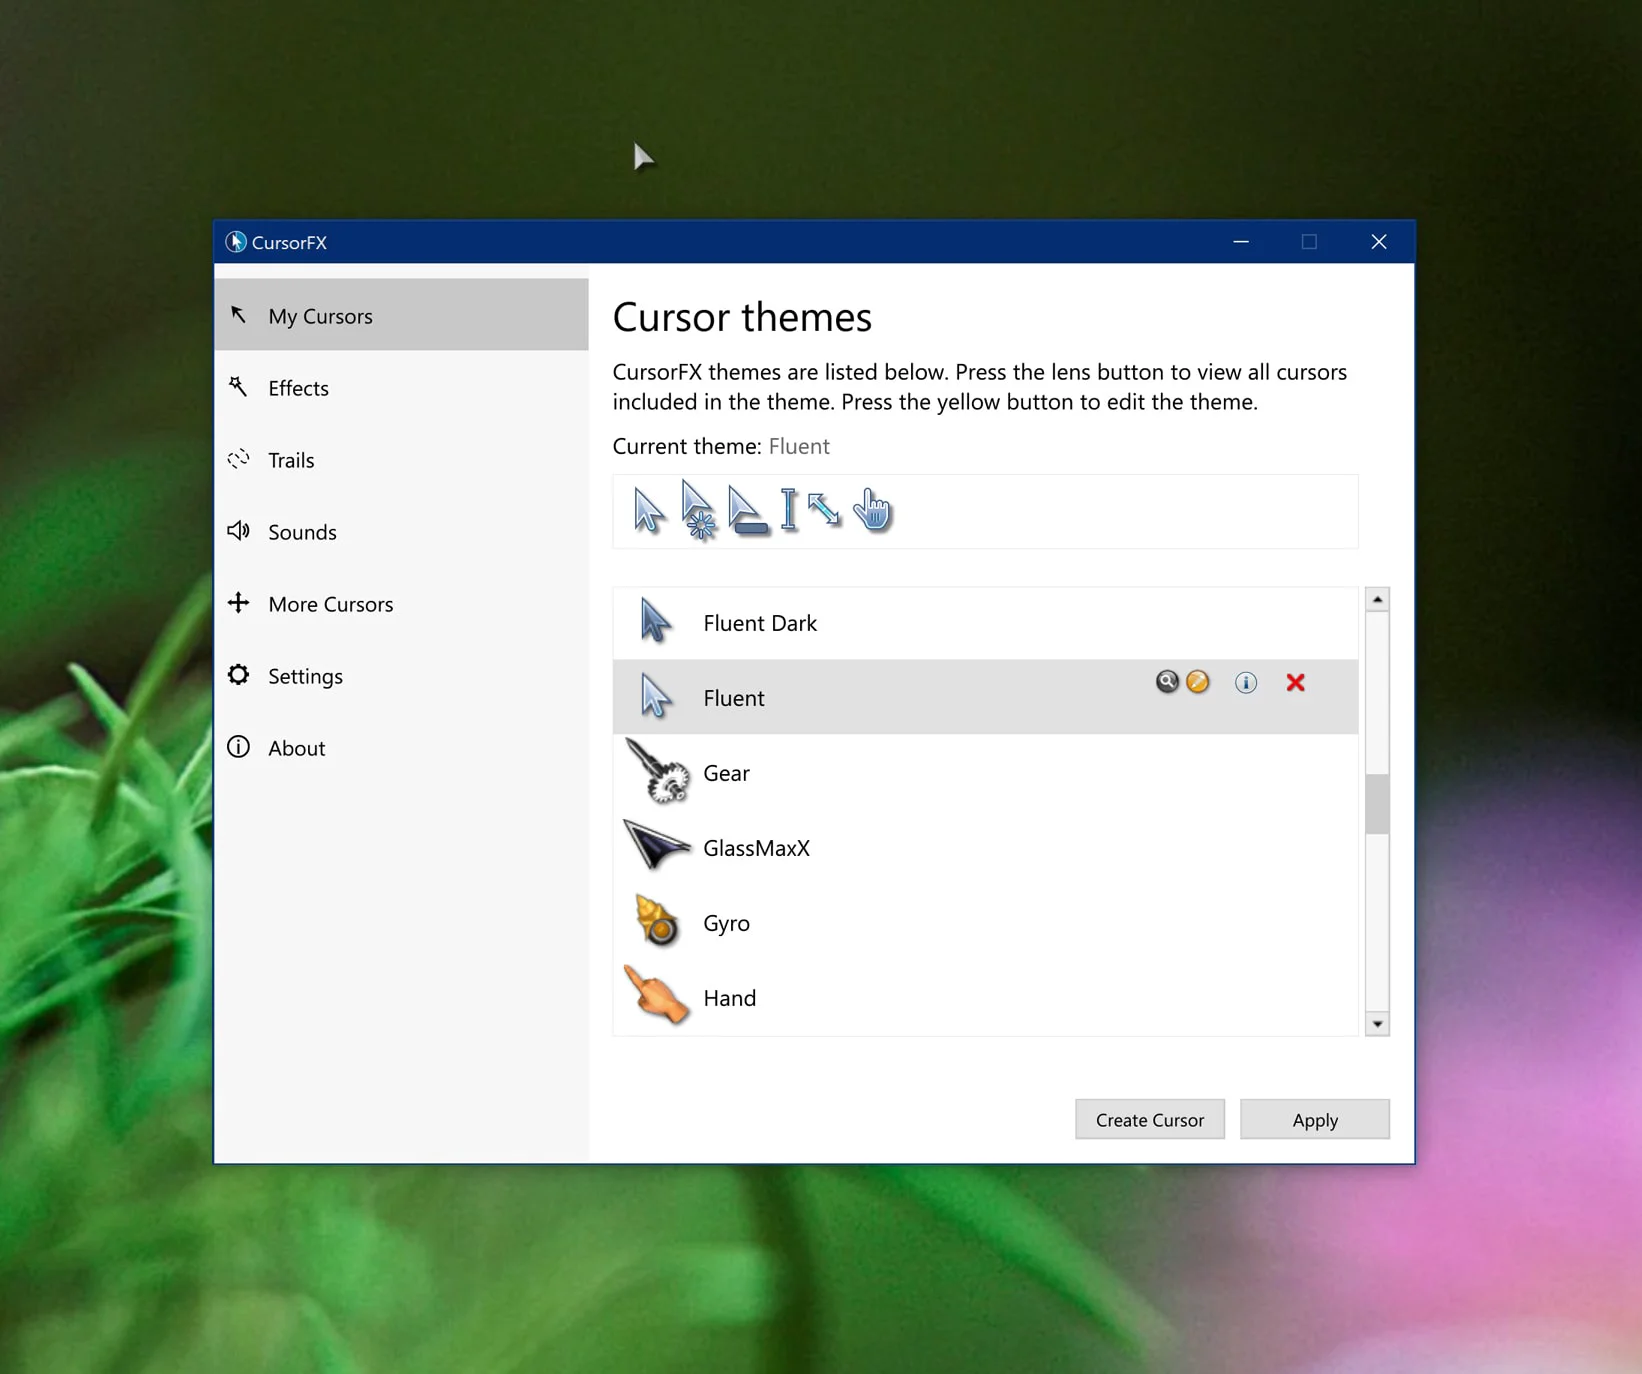Click the hand cursor preview thumbnail
The height and width of the screenshot is (1374, 1642).
pos(871,511)
